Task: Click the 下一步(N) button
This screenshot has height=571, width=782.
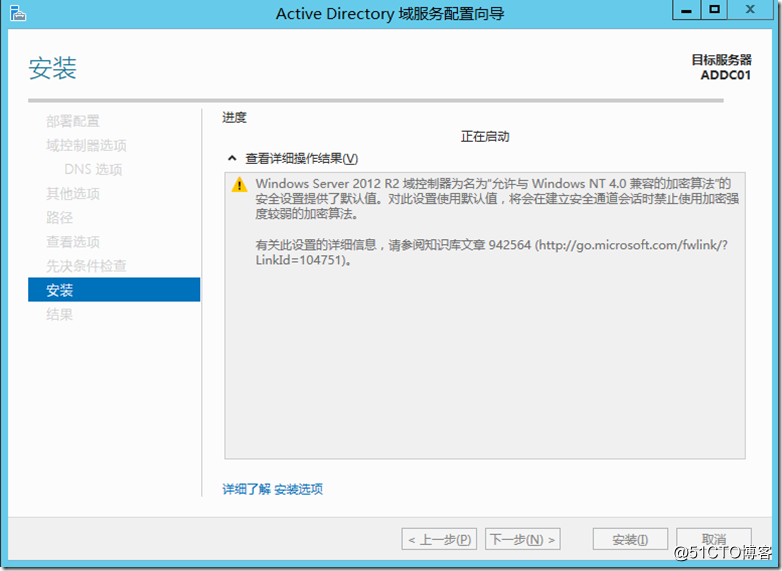Action: pos(523,539)
